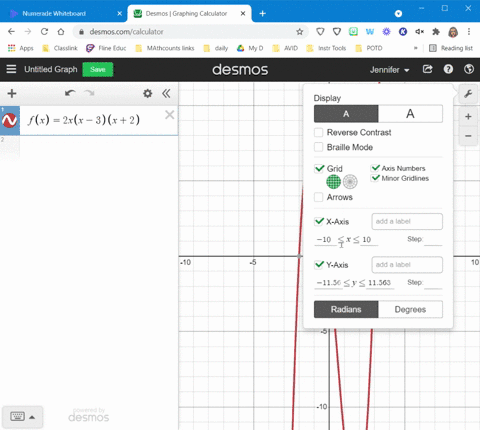Undo the last expression edit
The image size is (480, 430).
coord(70,93)
